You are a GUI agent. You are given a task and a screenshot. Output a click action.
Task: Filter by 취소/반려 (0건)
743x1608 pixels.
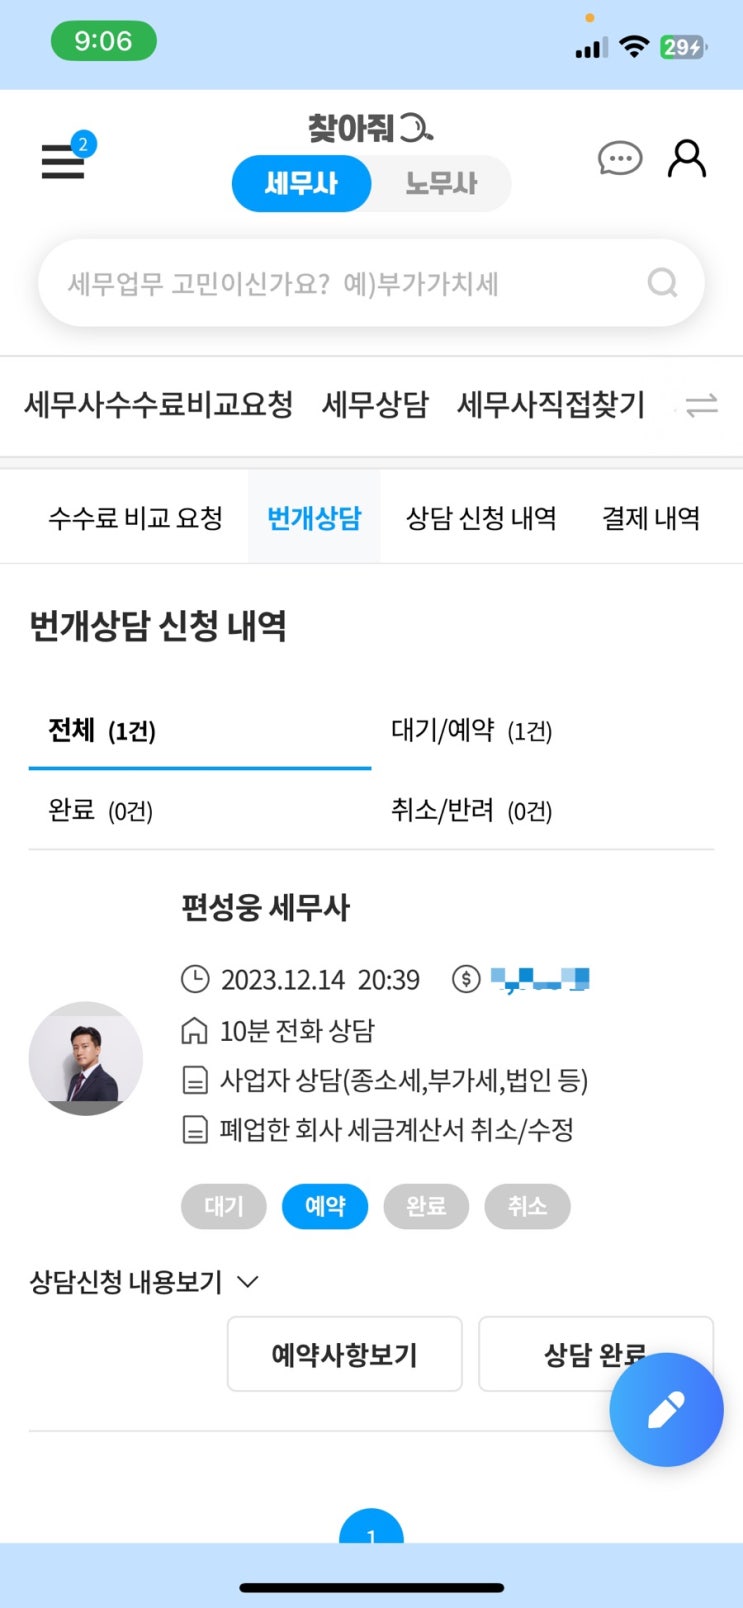(x=471, y=810)
